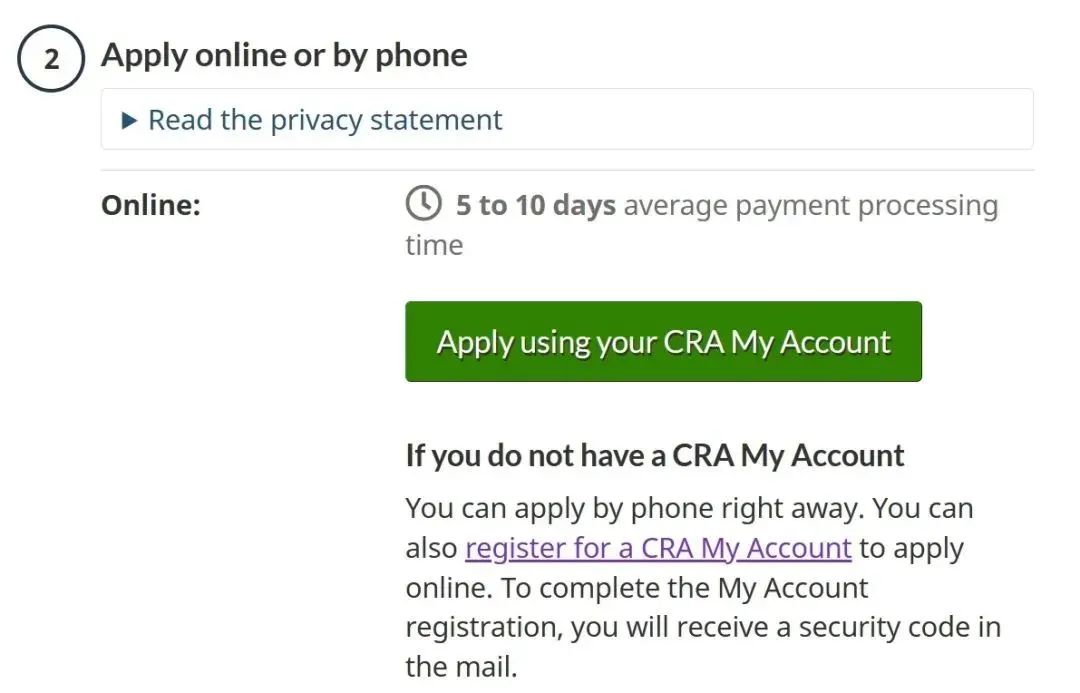Click 'to apply' text after register link
Image resolution: width=1080 pixels, height=693 pixels.
911,549
